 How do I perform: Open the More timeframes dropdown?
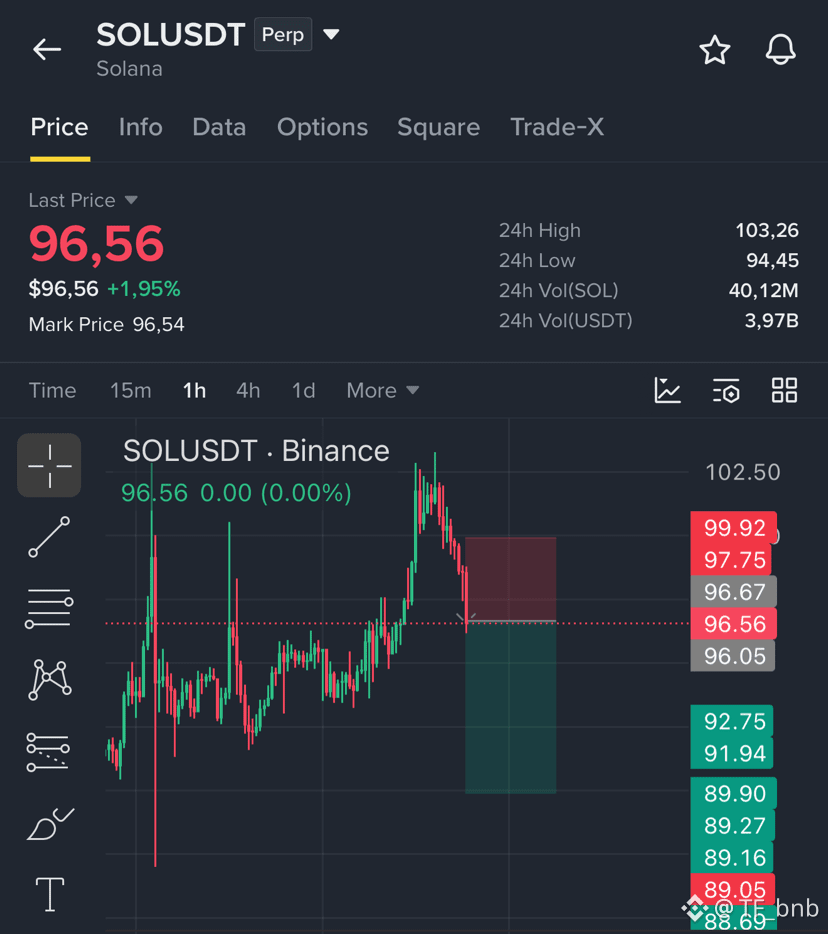pos(383,391)
